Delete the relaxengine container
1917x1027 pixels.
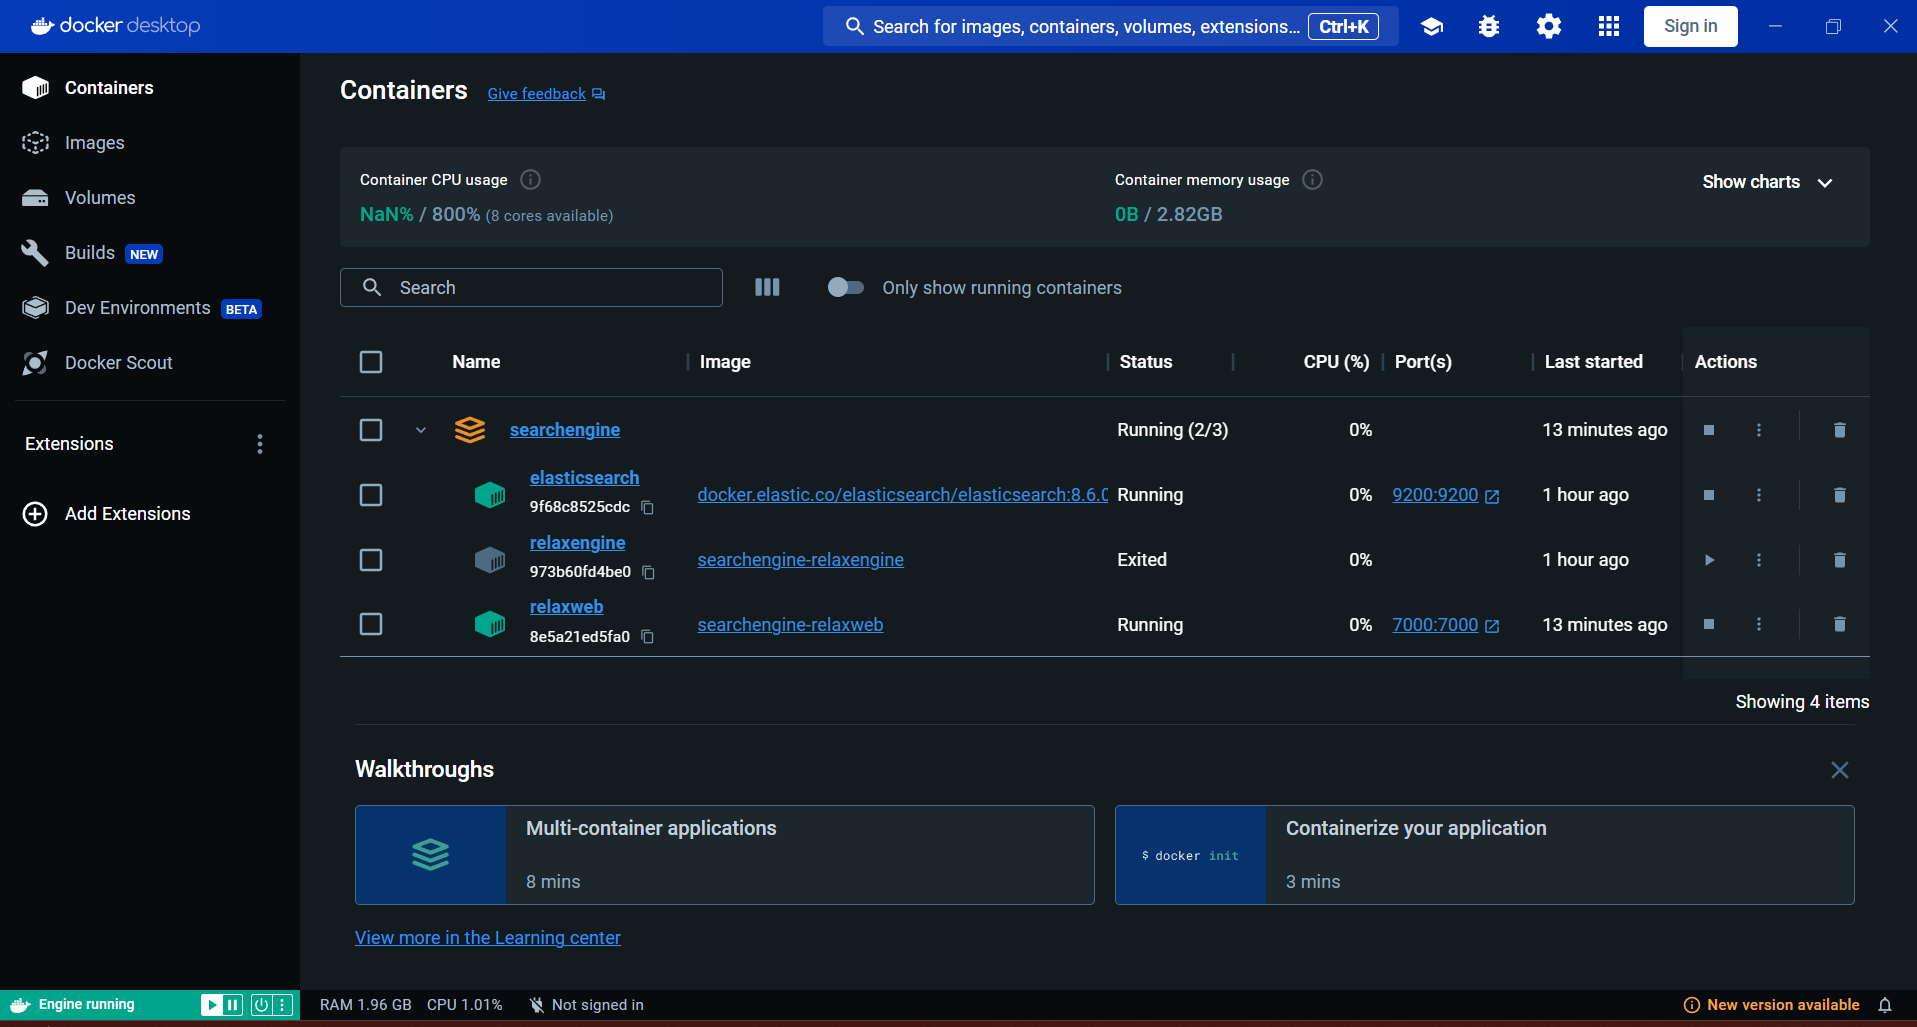coord(1839,560)
